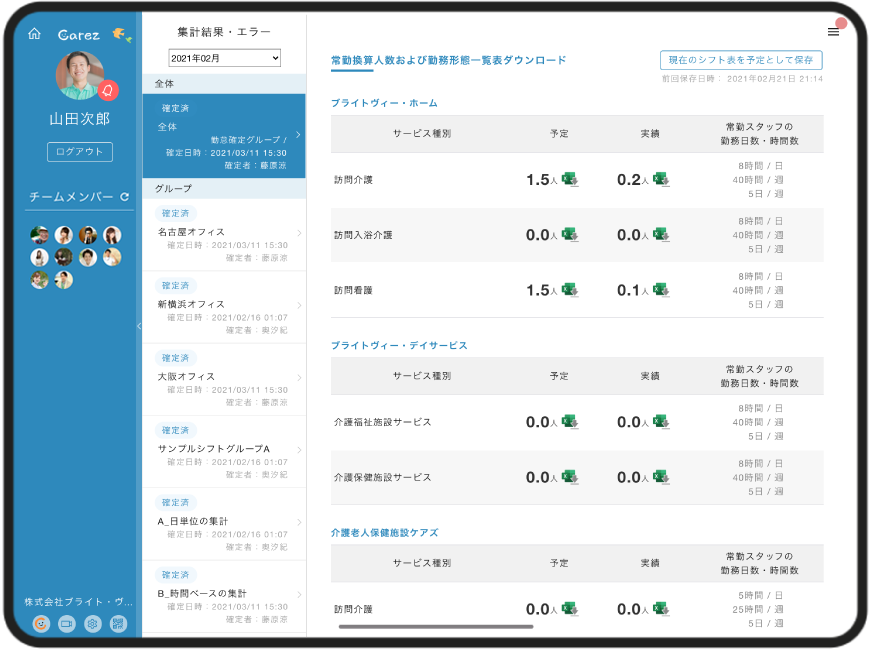The height and width of the screenshot is (650, 870).
Task: Collapse the sidebar with the left-edge chevron
Action: [140, 324]
